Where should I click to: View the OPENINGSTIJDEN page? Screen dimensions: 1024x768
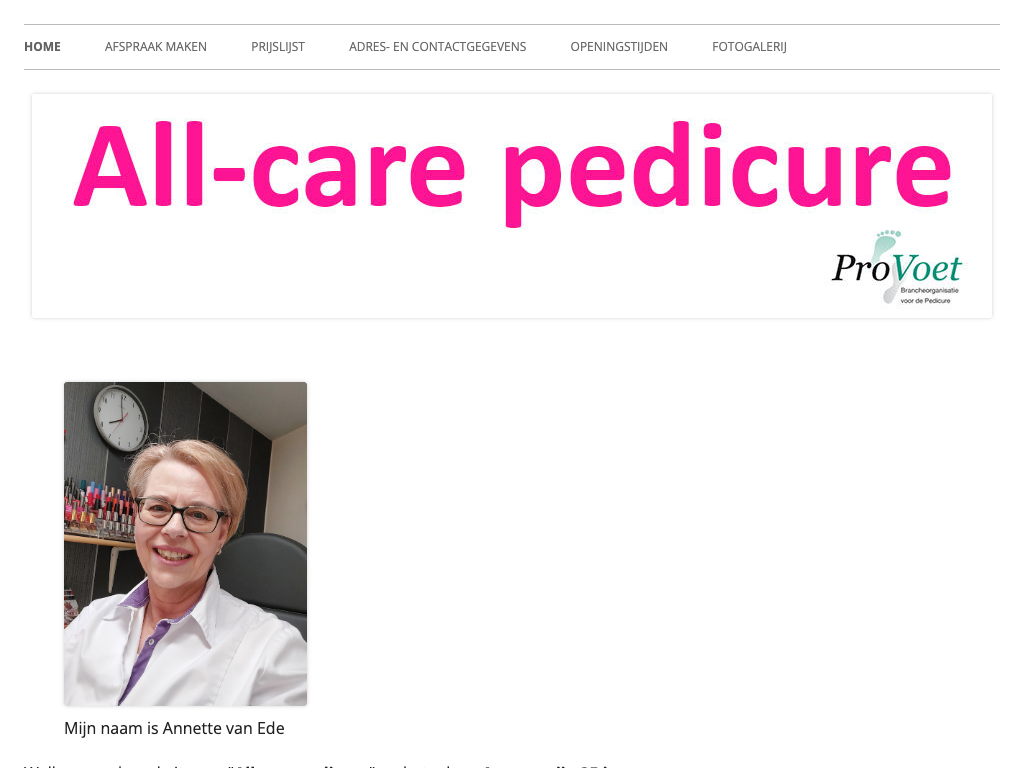pyautogui.click(x=619, y=47)
